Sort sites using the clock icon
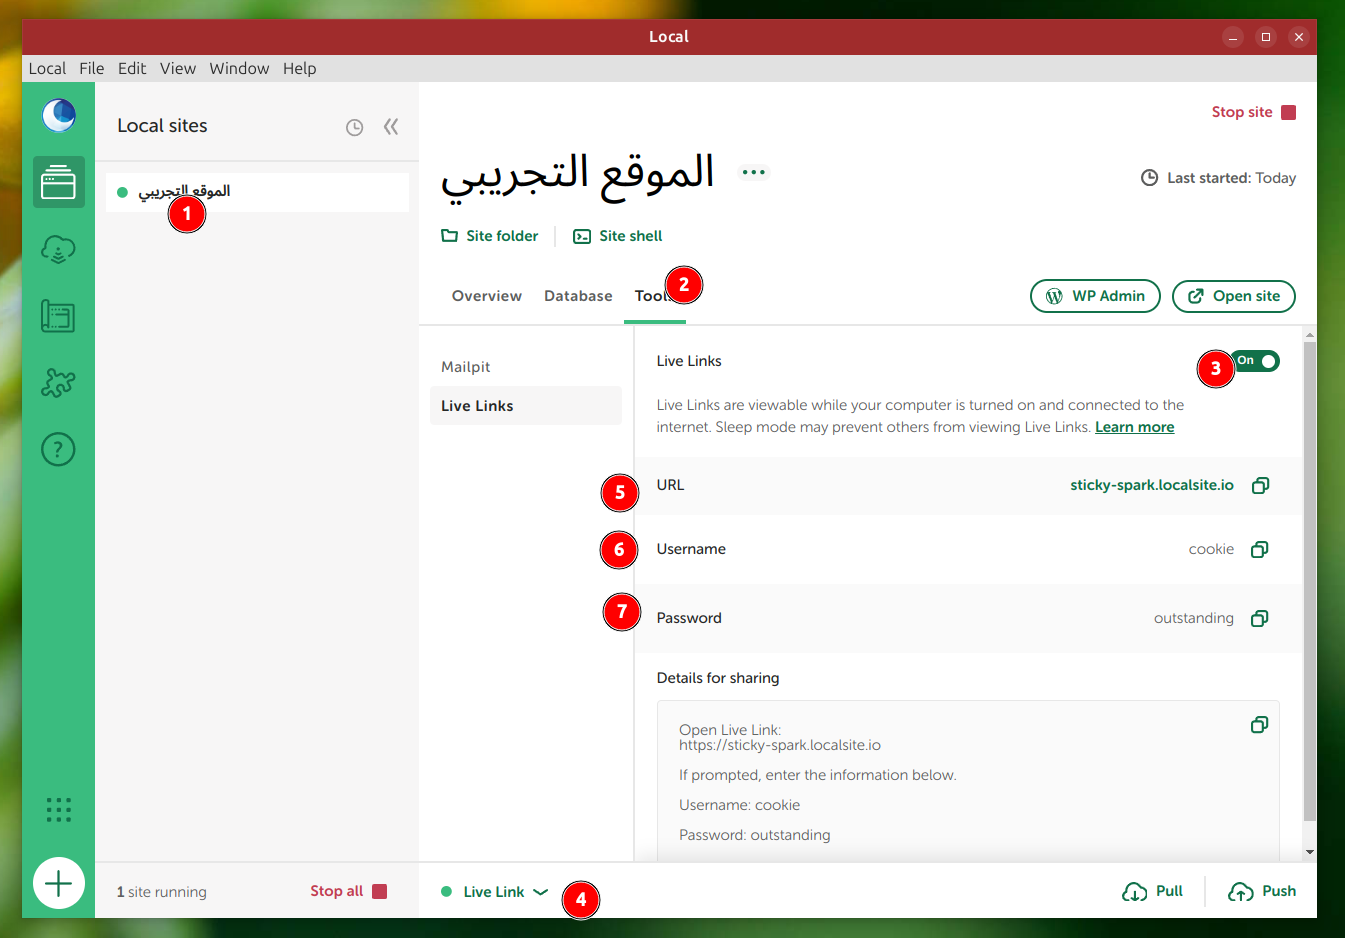This screenshot has height=938, width=1345. click(x=354, y=127)
